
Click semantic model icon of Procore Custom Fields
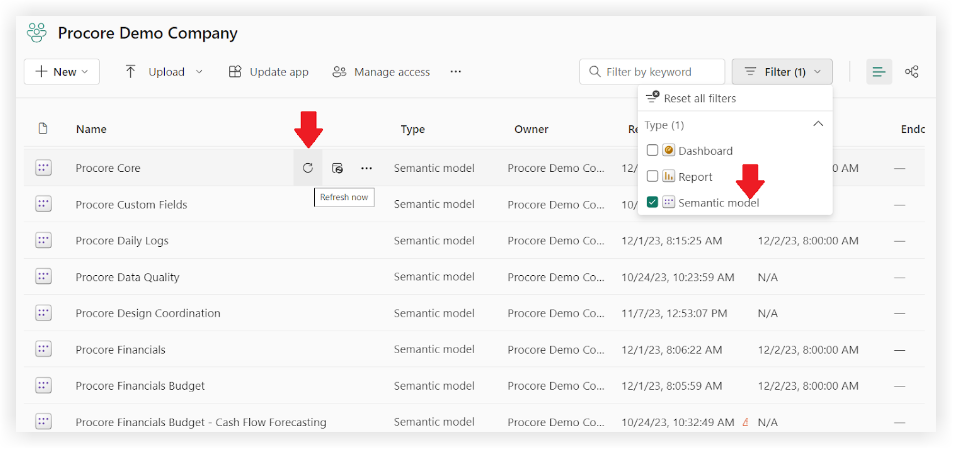coord(43,204)
